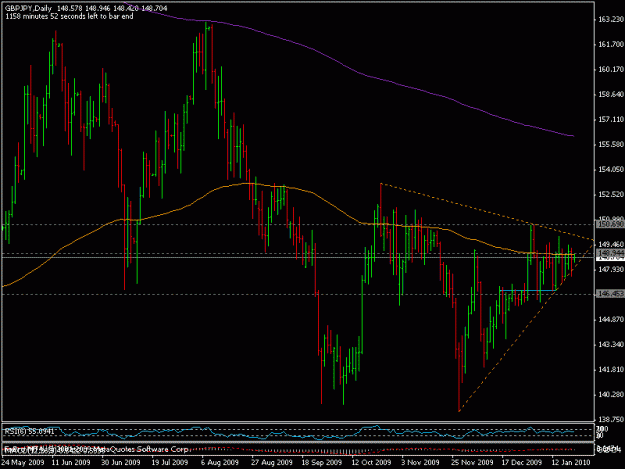Click the 18 Sep 2009 date label
The image size is (625, 469).
click(x=322, y=463)
